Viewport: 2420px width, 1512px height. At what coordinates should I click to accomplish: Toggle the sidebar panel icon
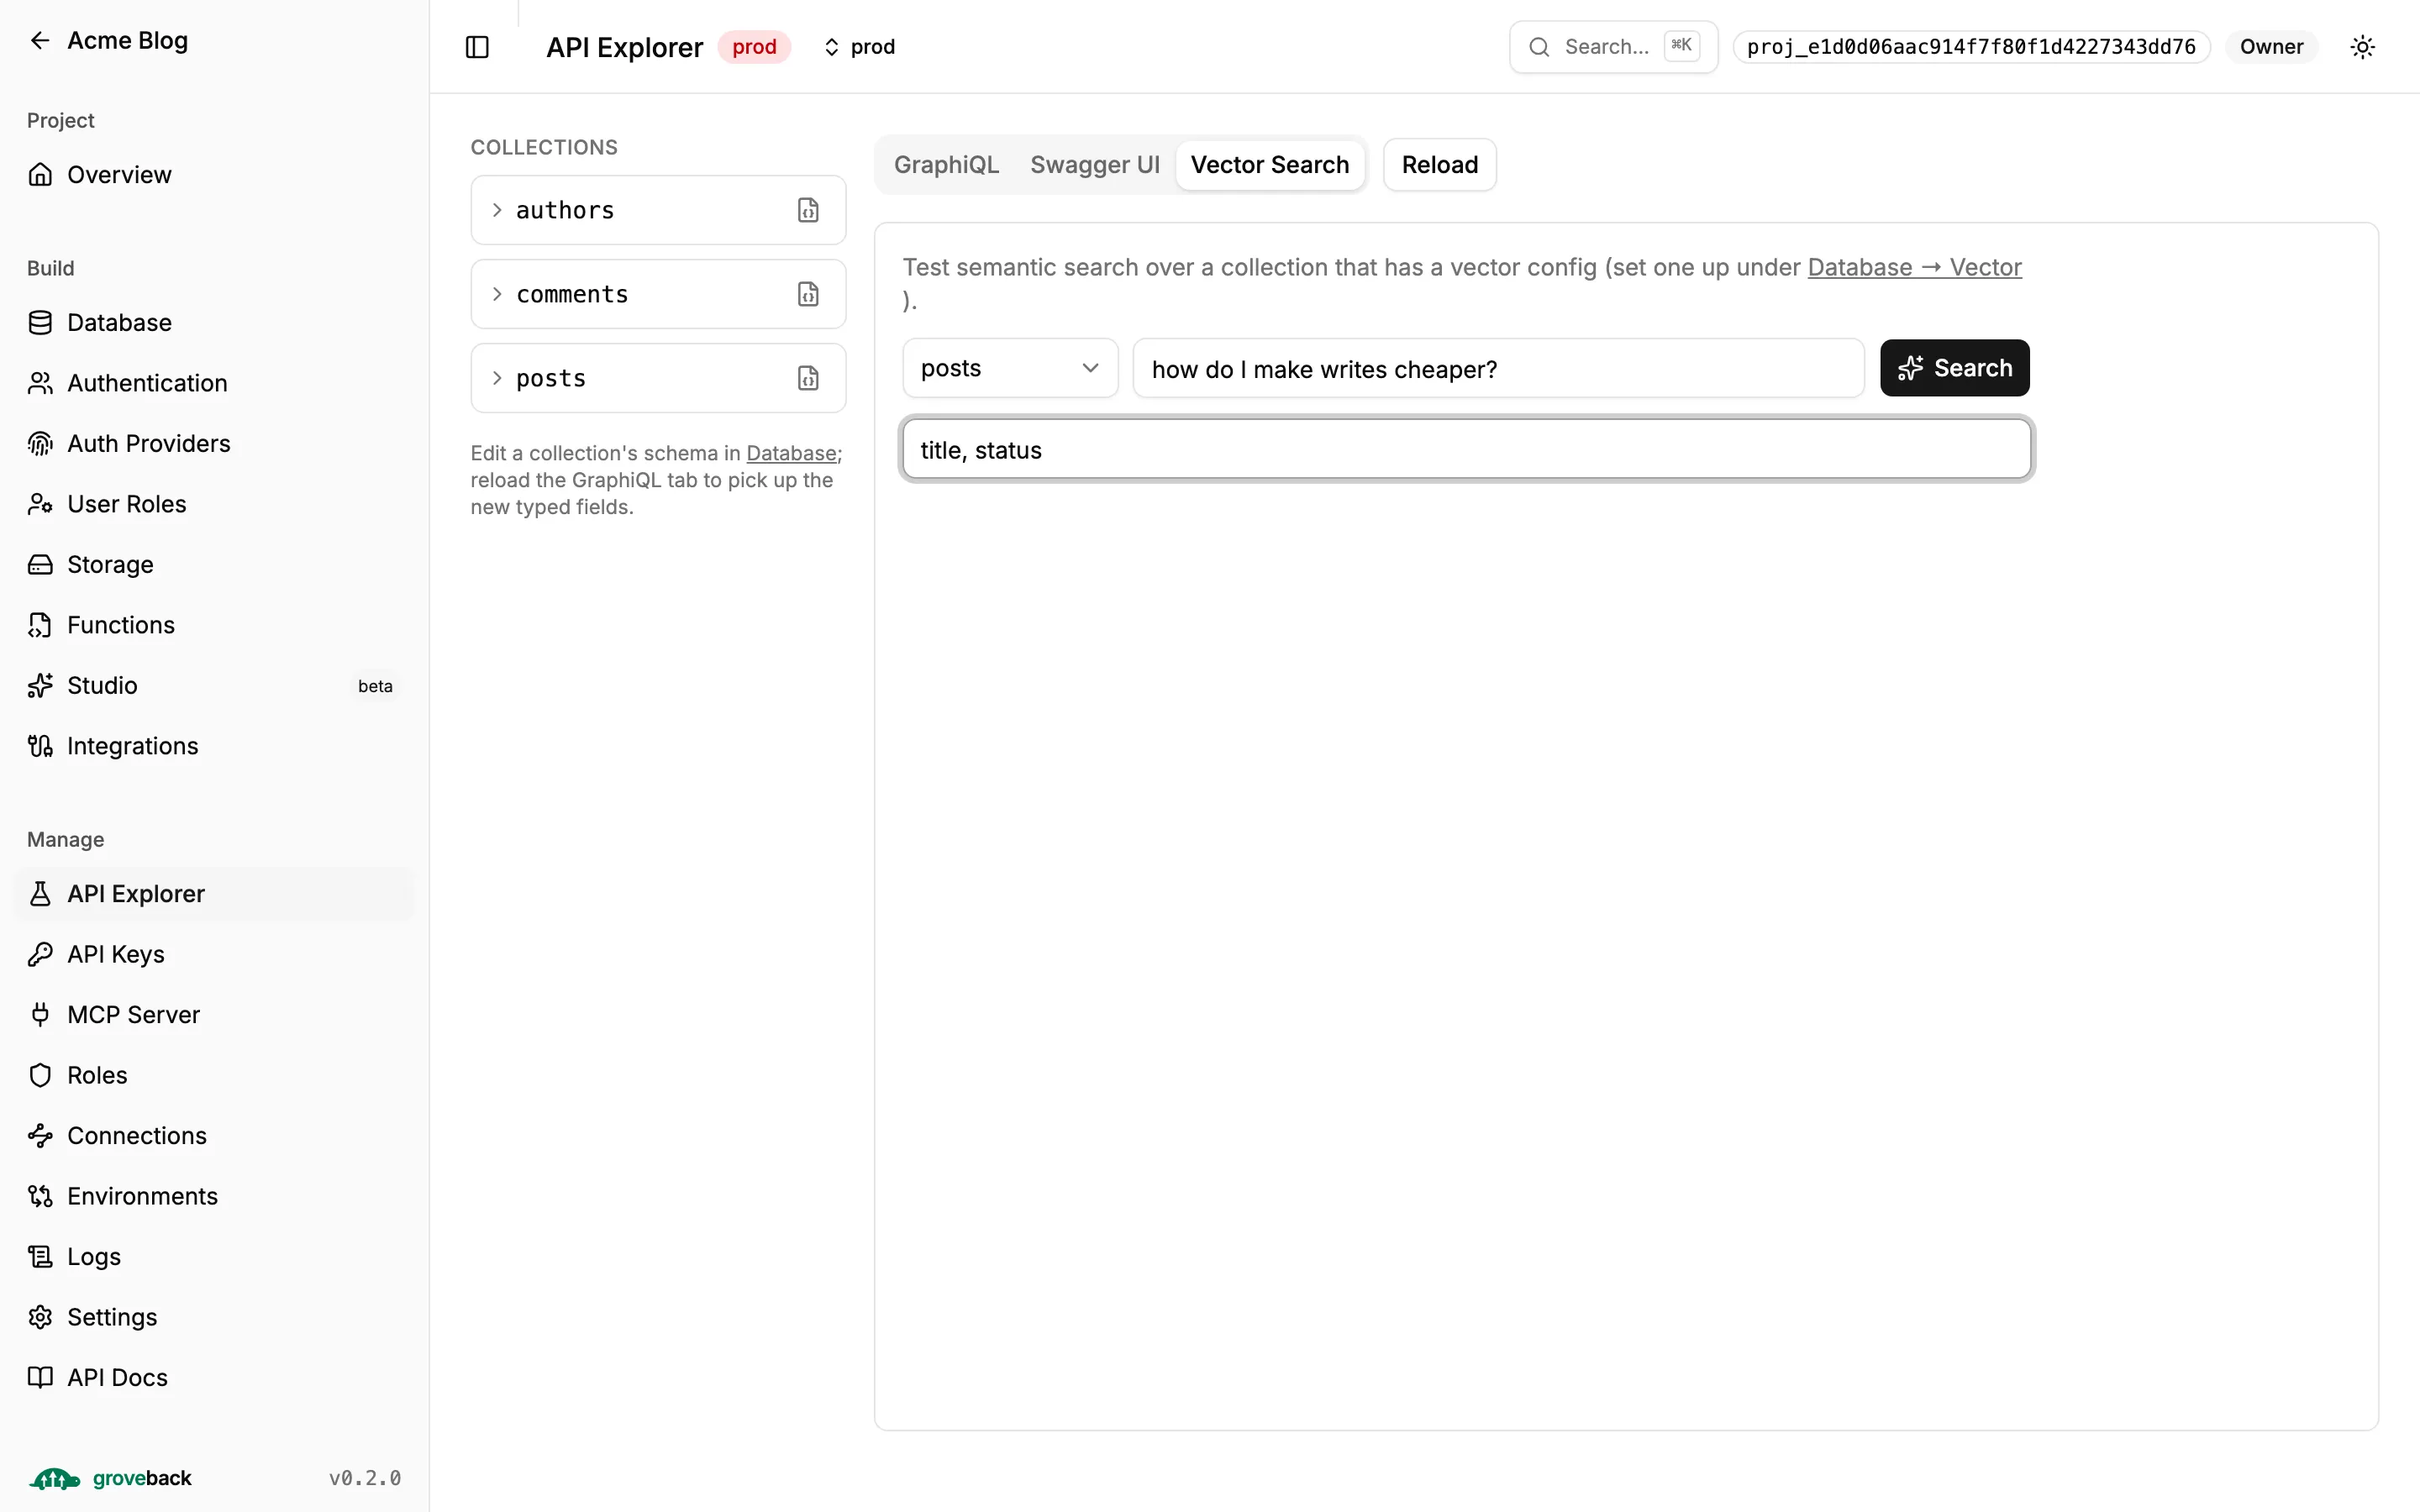[477, 47]
